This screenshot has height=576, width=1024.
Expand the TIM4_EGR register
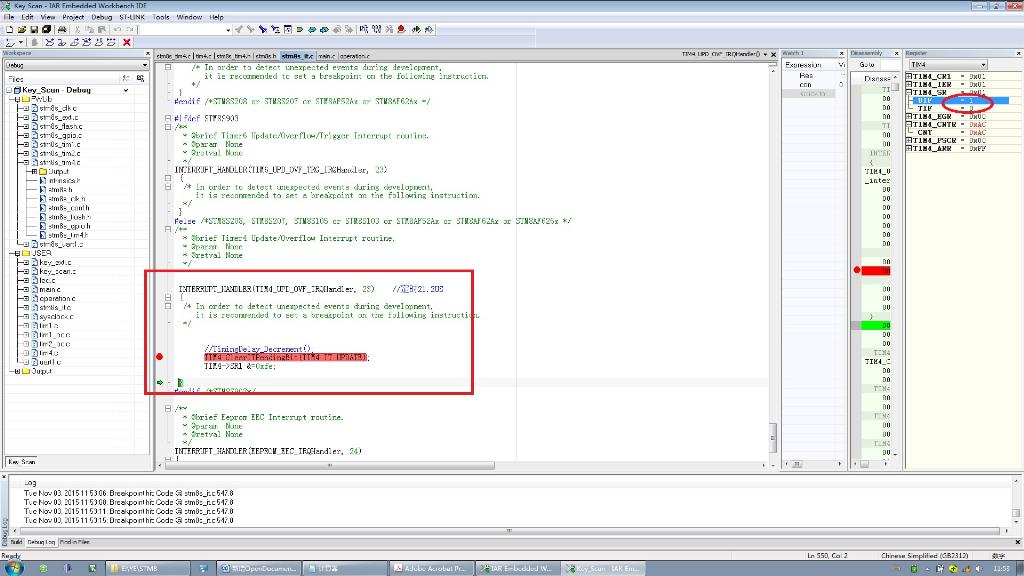pyautogui.click(x=908, y=116)
